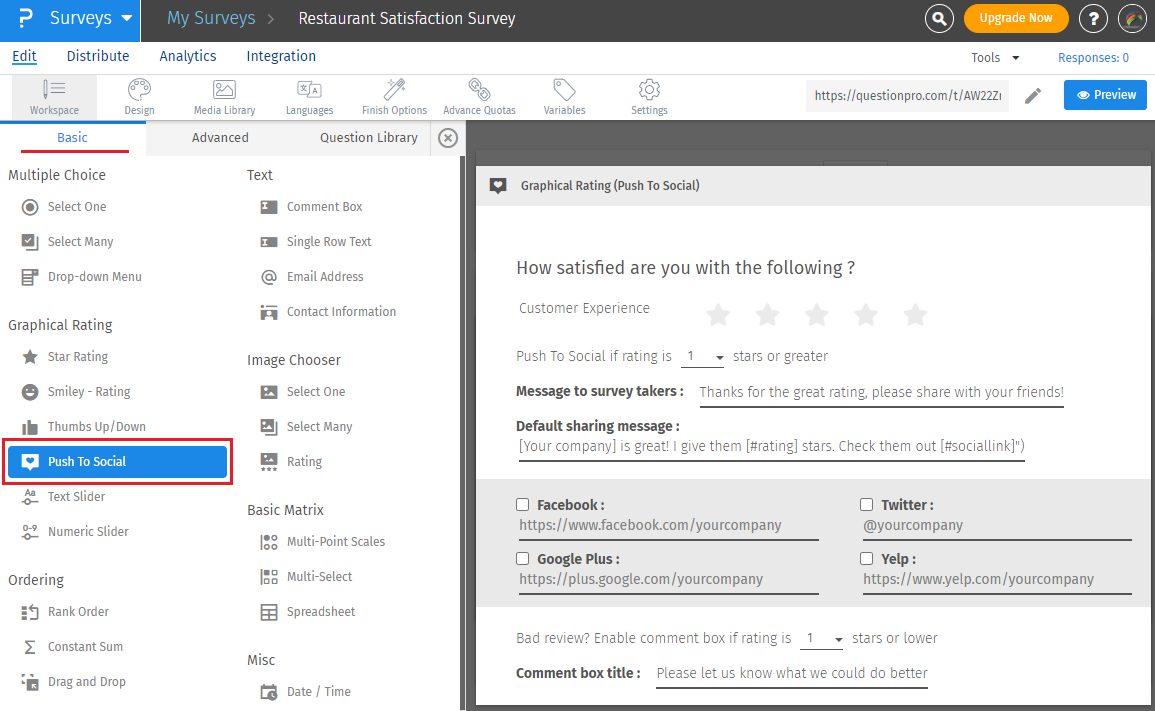Click the Upgrade Now button
The height and width of the screenshot is (711, 1155).
(1015, 18)
